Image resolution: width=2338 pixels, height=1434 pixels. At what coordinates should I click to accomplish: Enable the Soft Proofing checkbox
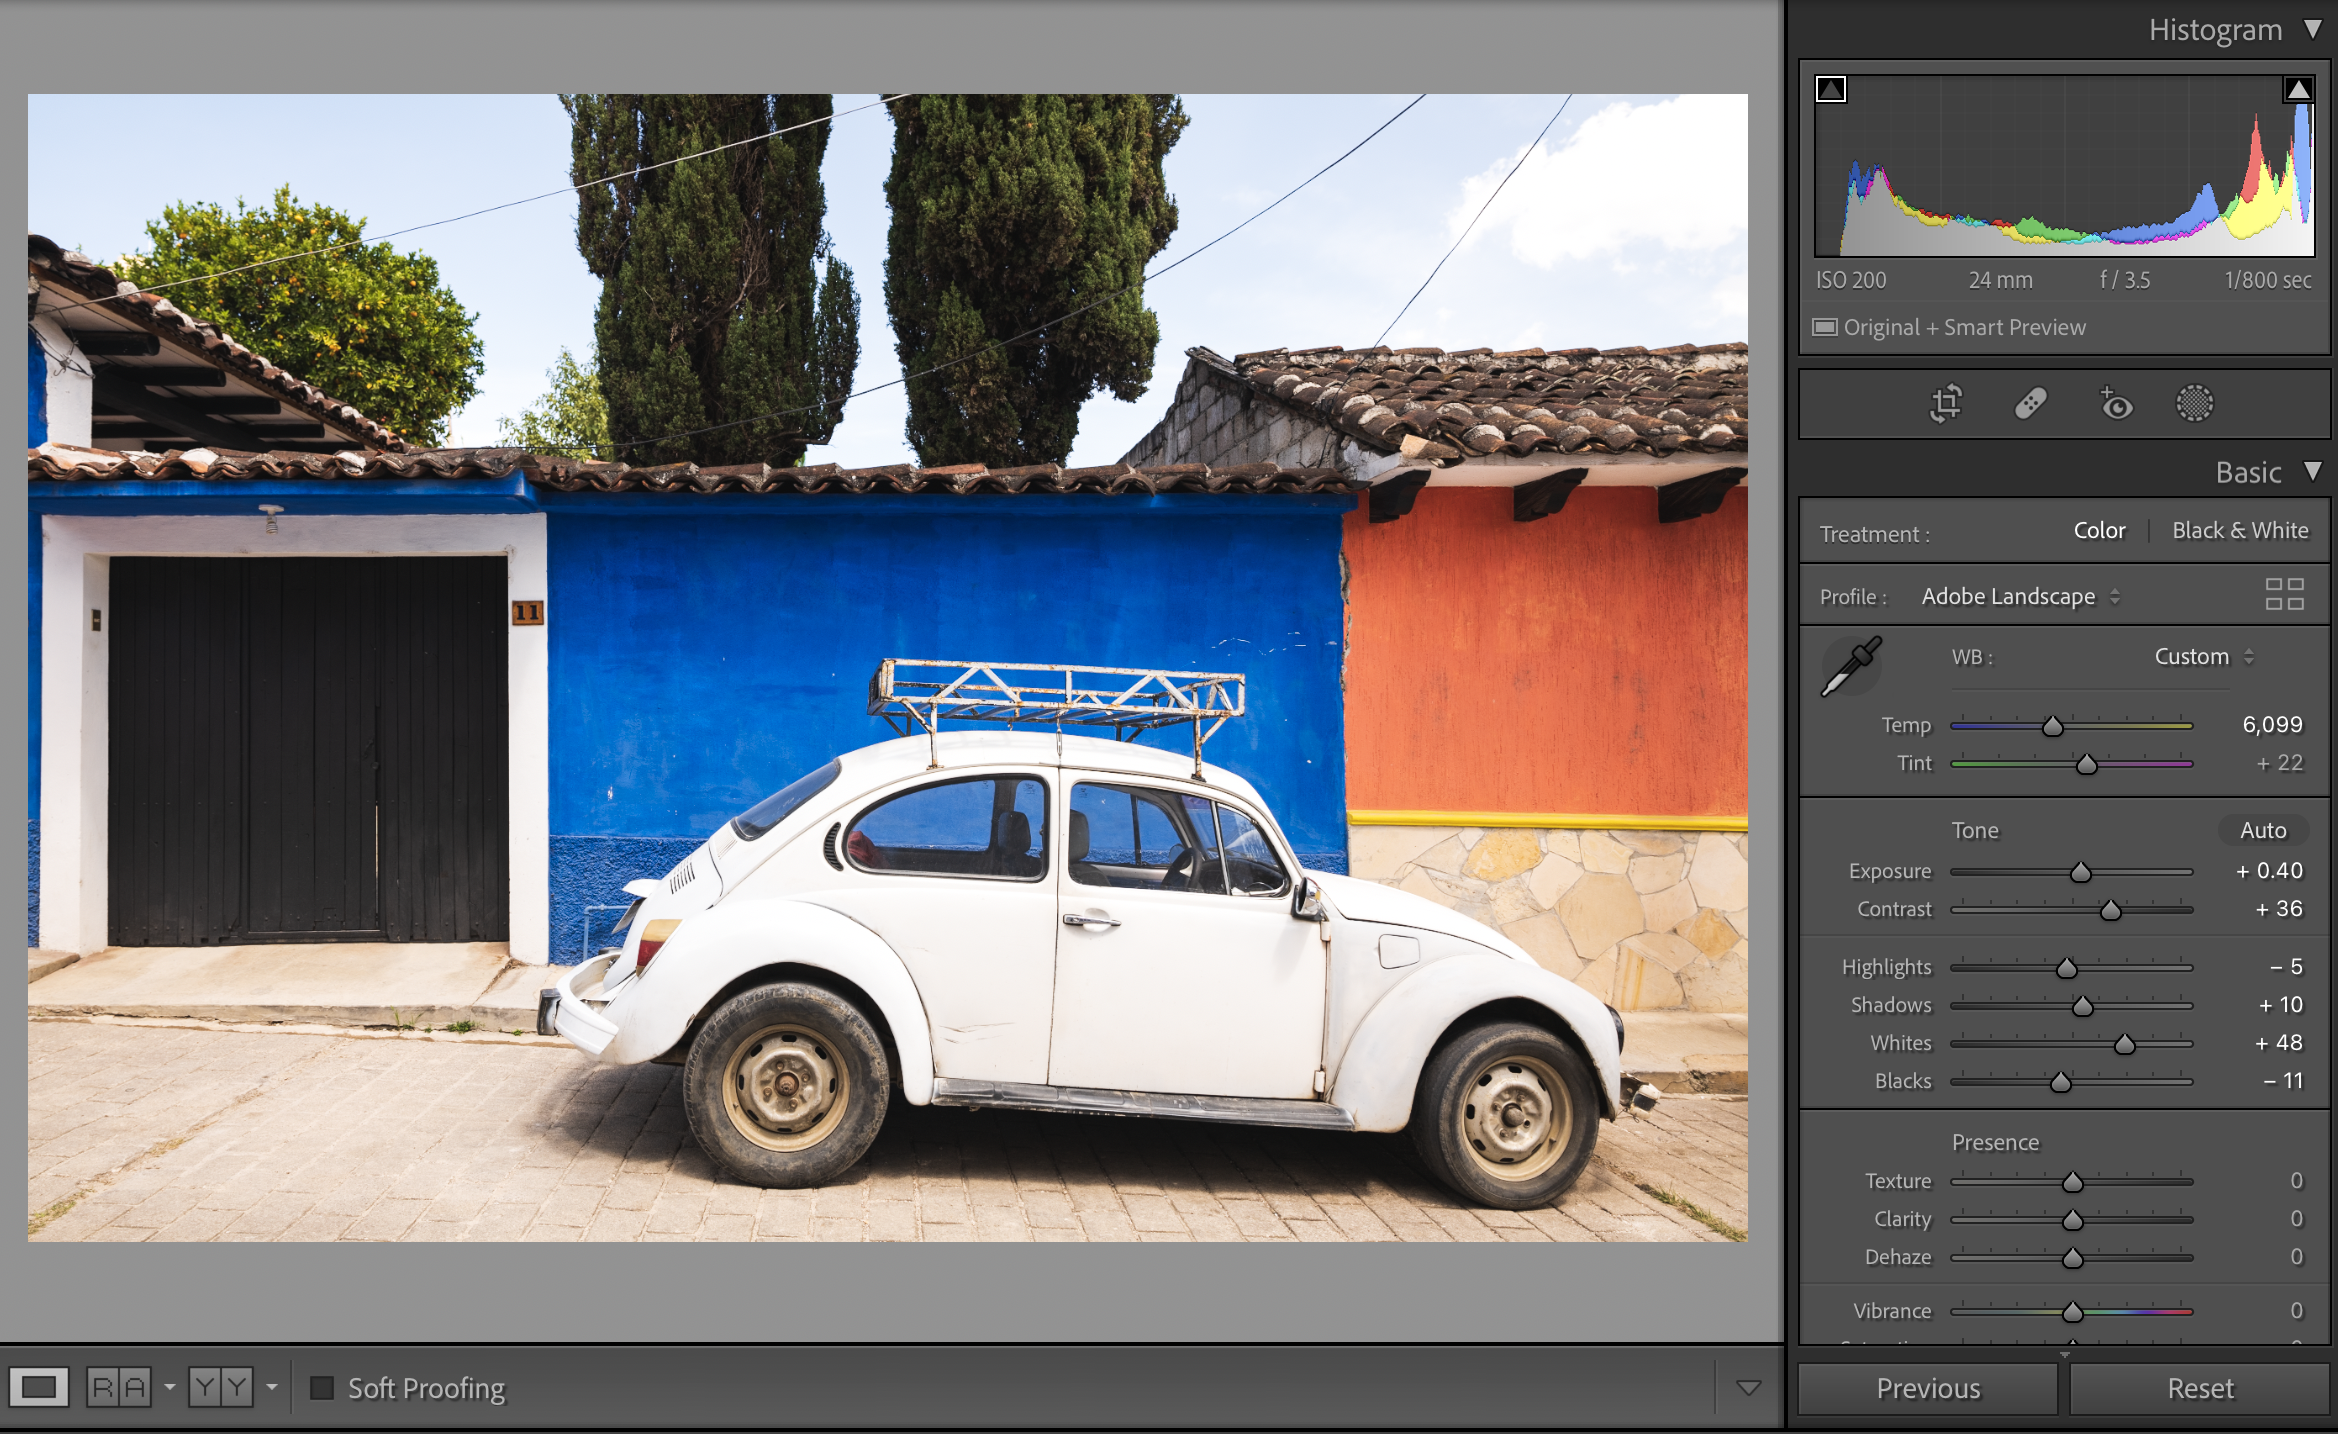click(x=322, y=1388)
